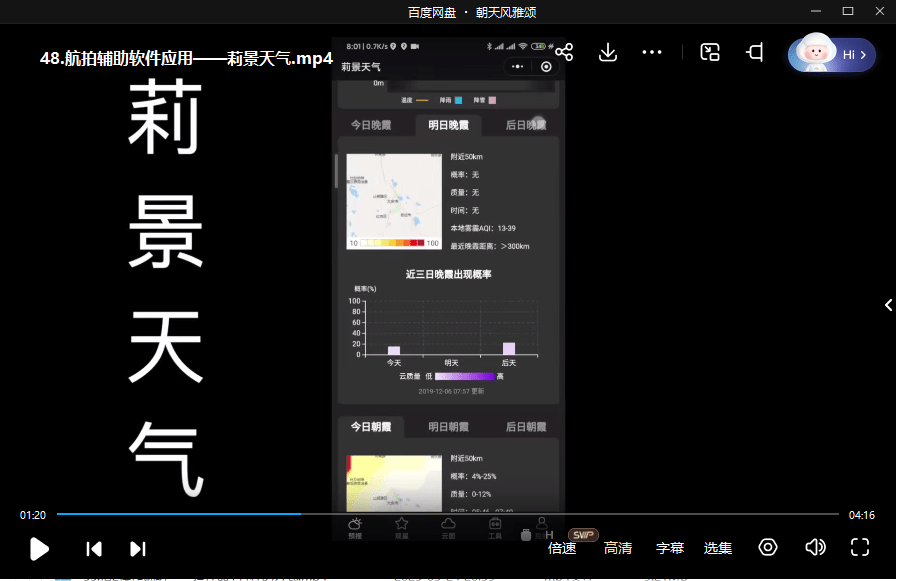Play the paused video
This screenshot has height=581, width=897.
(39, 549)
